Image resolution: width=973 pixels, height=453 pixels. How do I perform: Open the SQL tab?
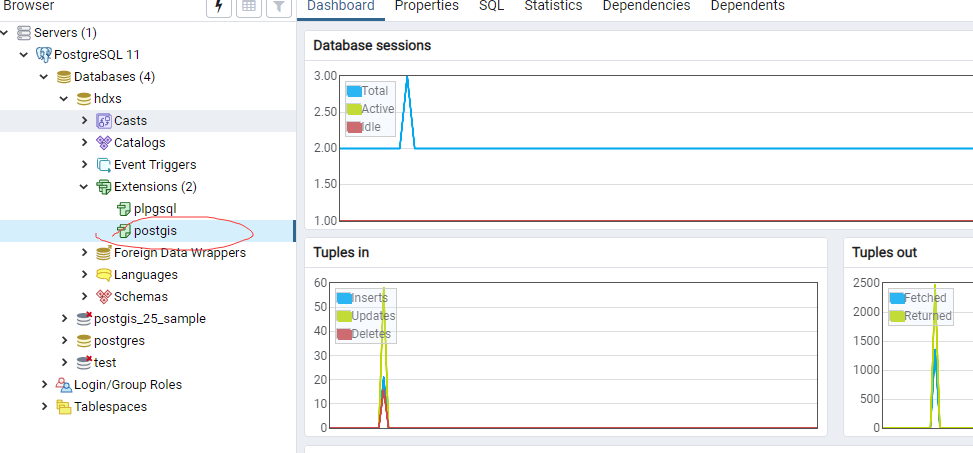coord(491,6)
